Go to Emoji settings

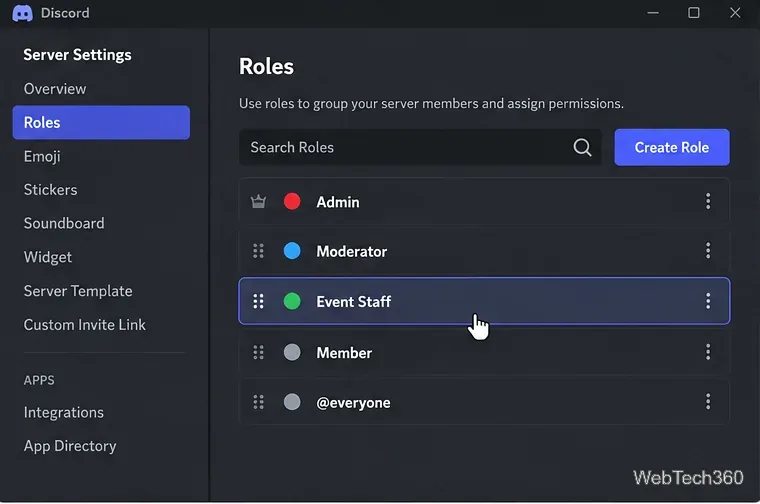pos(42,157)
